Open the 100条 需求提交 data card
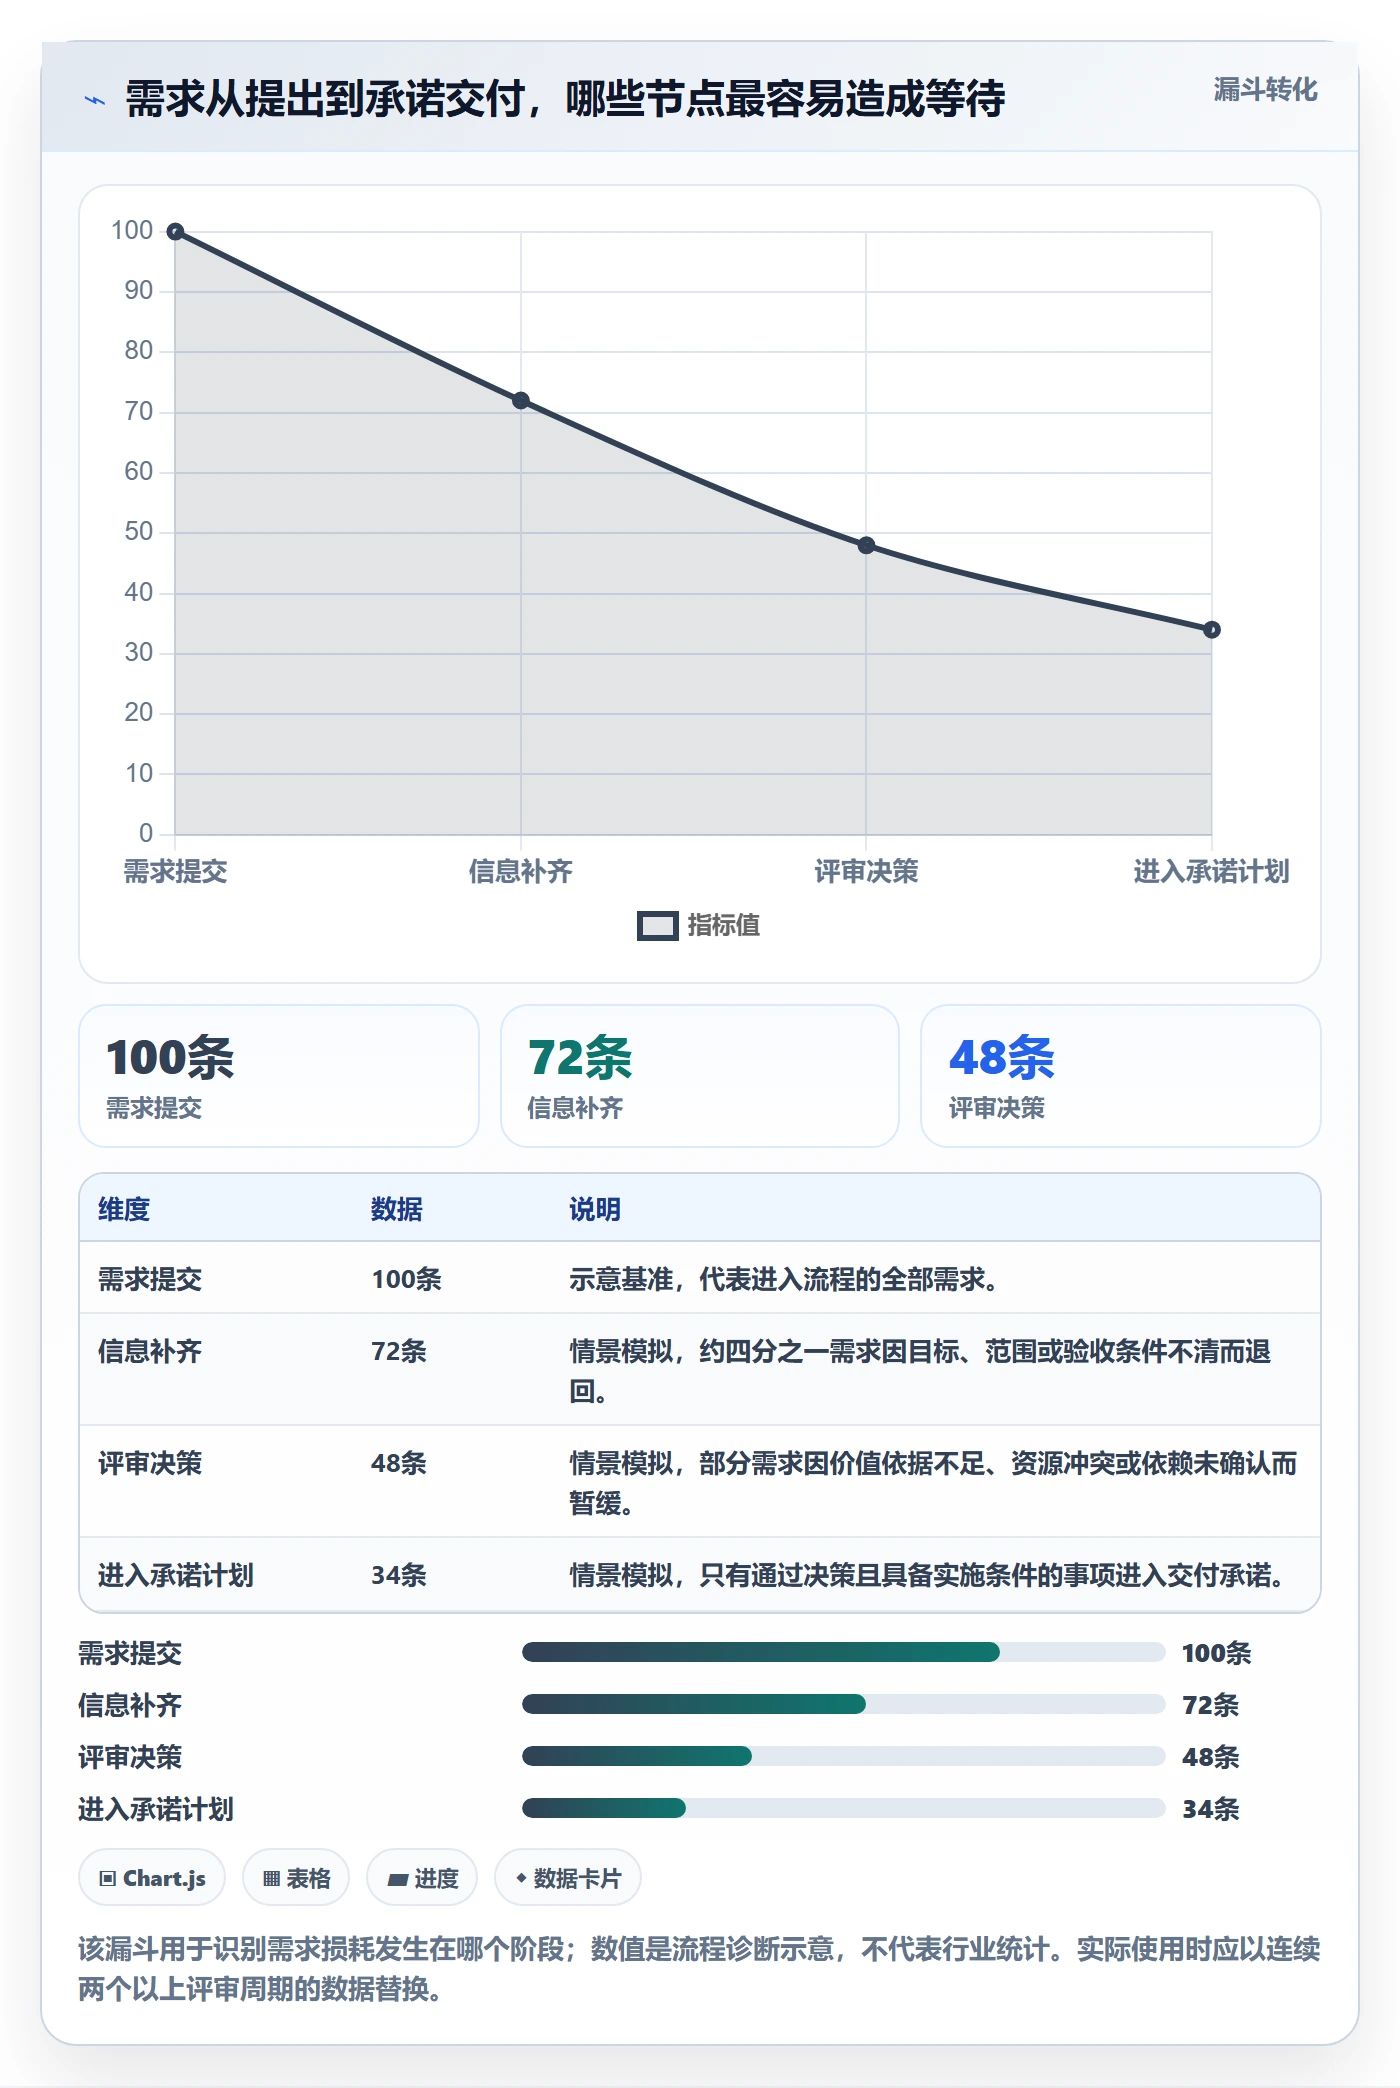 (x=279, y=1076)
